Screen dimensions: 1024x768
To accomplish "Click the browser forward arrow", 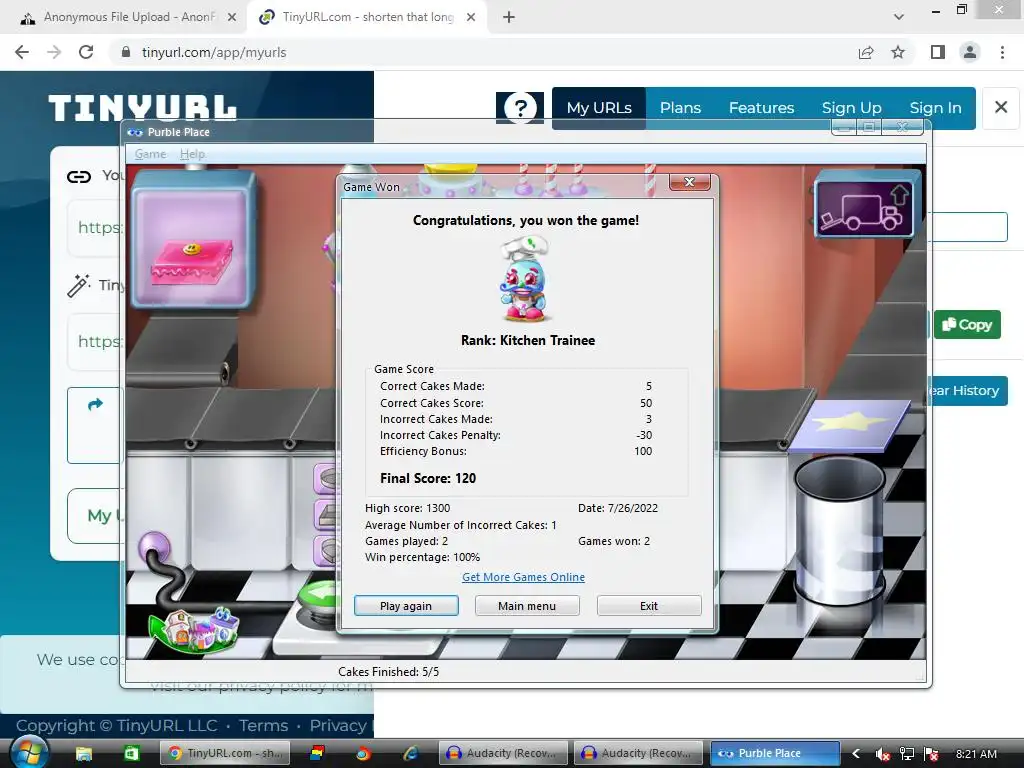I will click(54, 52).
